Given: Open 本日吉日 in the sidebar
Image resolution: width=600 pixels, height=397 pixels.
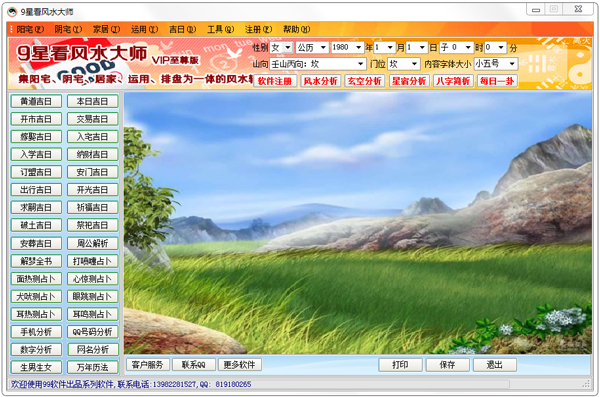Looking at the screenshot, I should coord(93,101).
